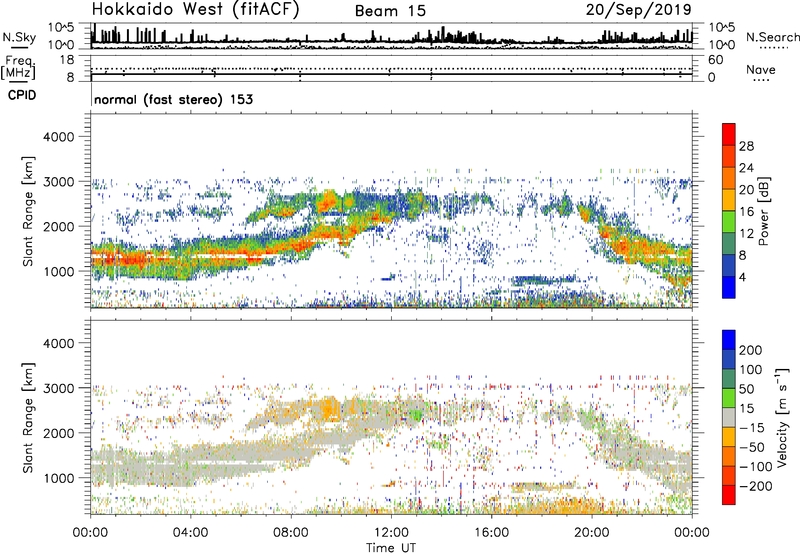Click the 'N.Search' legend label

coord(772,37)
